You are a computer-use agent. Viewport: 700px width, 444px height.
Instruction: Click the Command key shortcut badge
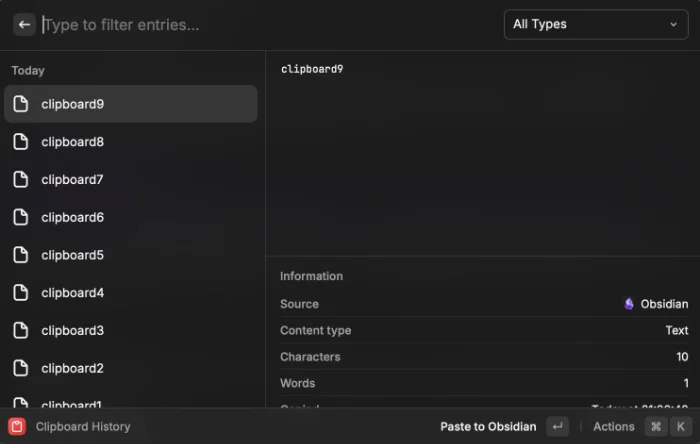point(655,426)
